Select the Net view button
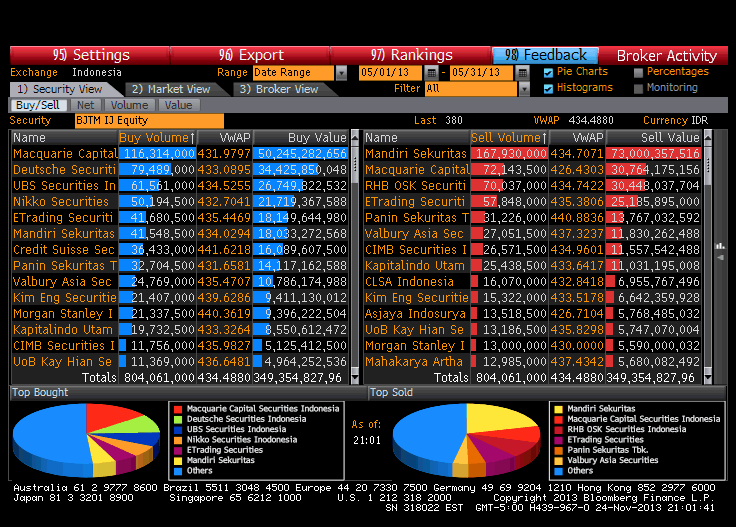Image resolution: width=736 pixels, height=527 pixels. click(x=86, y=105)
